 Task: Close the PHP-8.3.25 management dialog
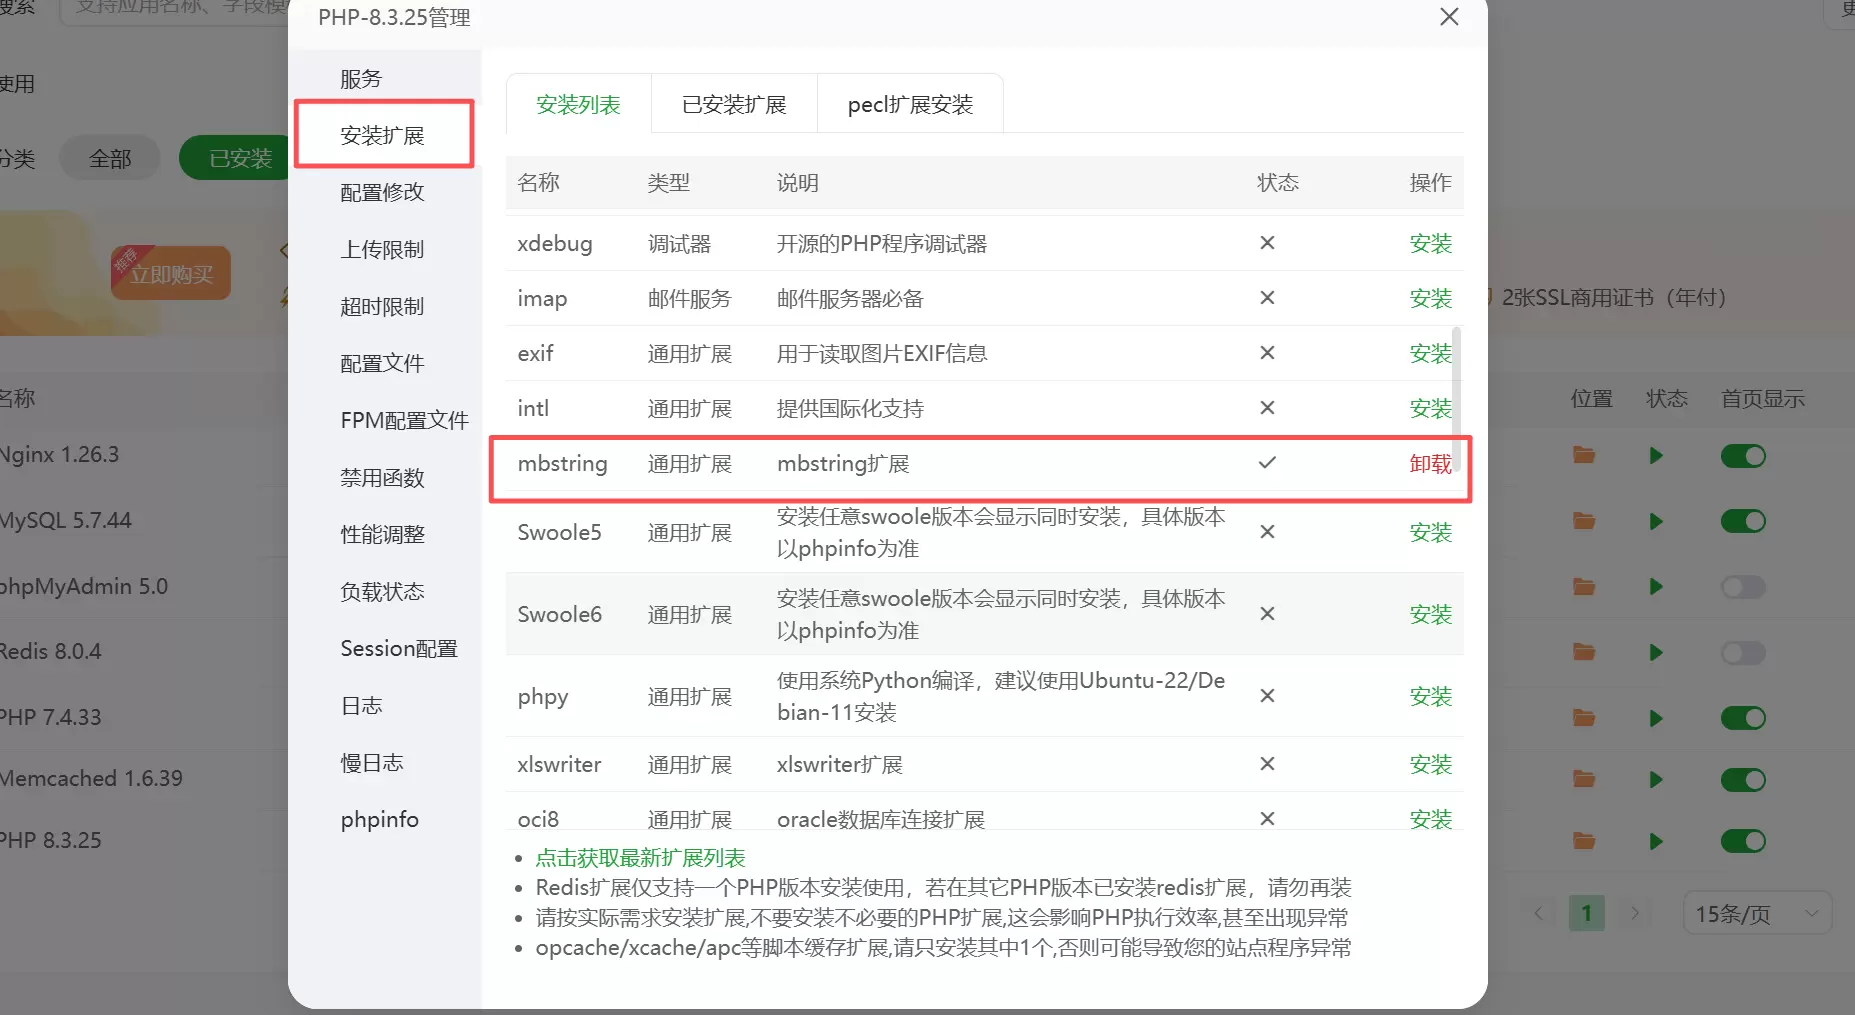point(1449,17)
